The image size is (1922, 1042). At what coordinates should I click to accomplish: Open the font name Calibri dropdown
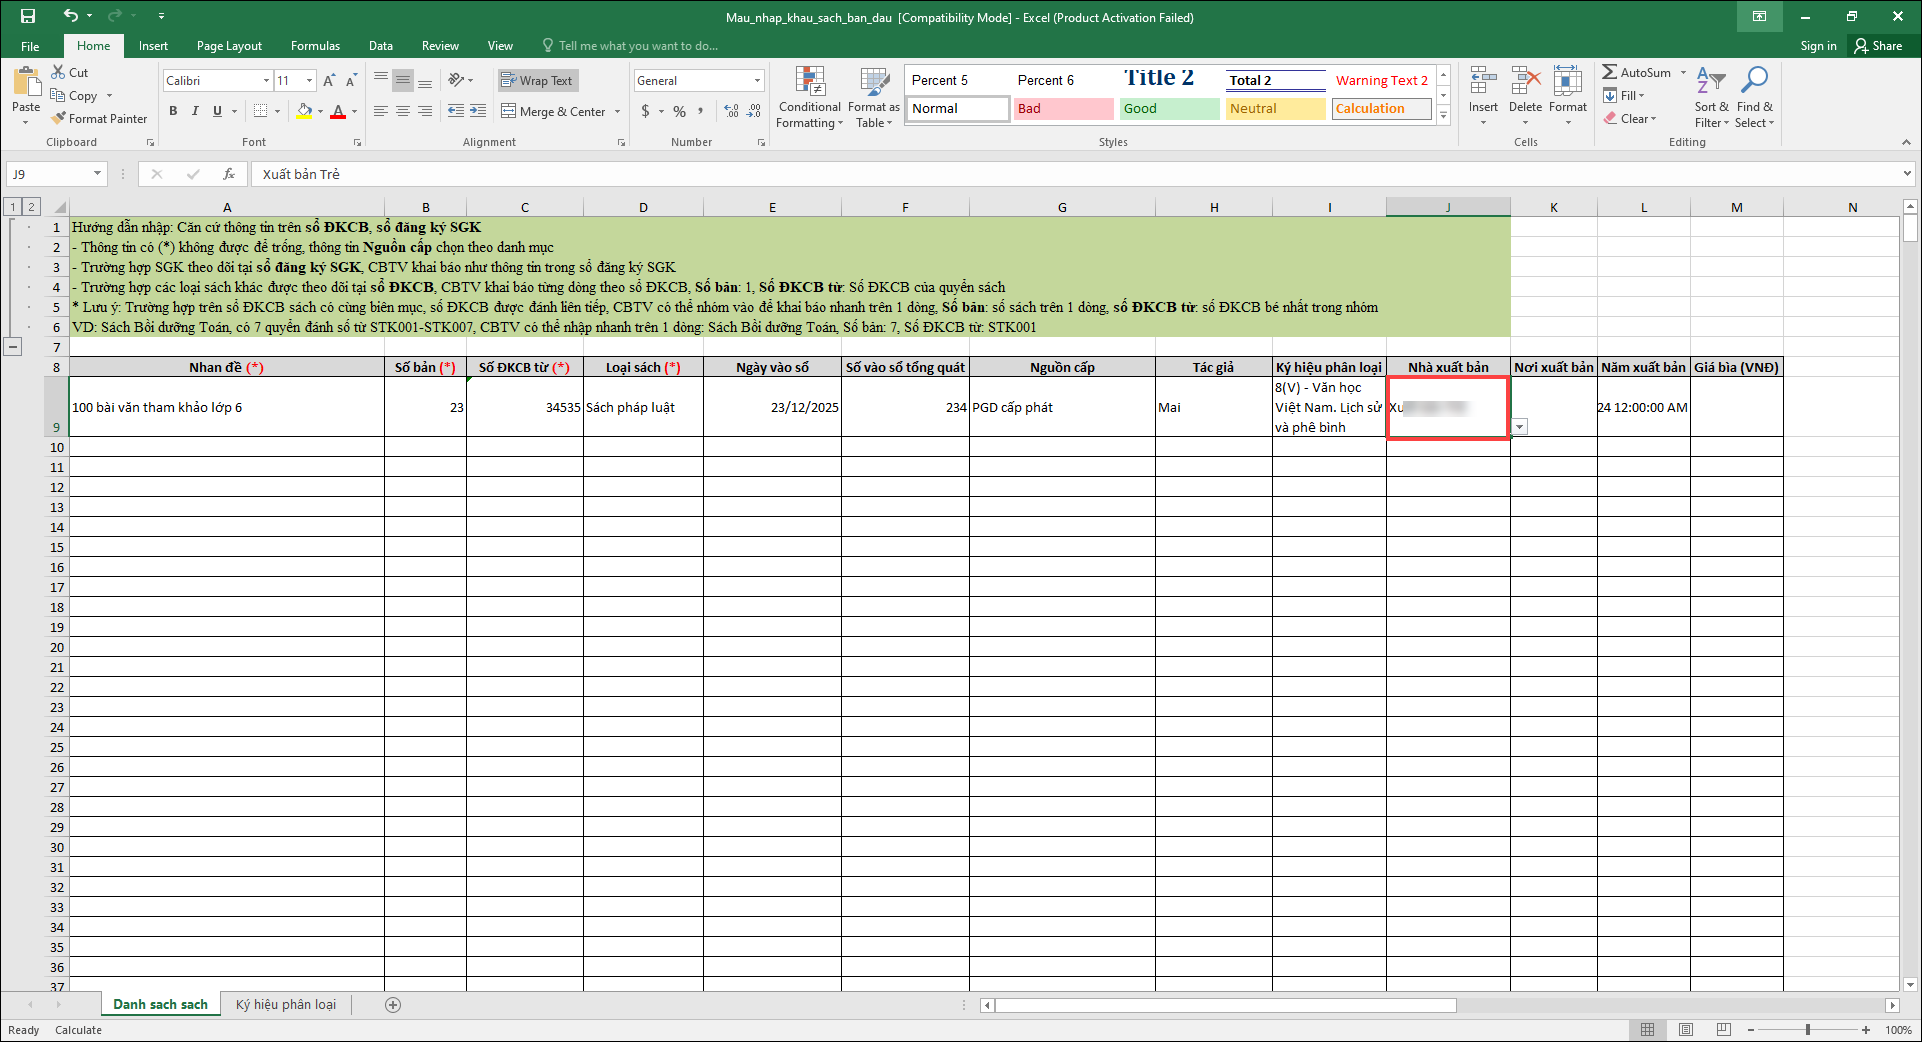(266, 81)
